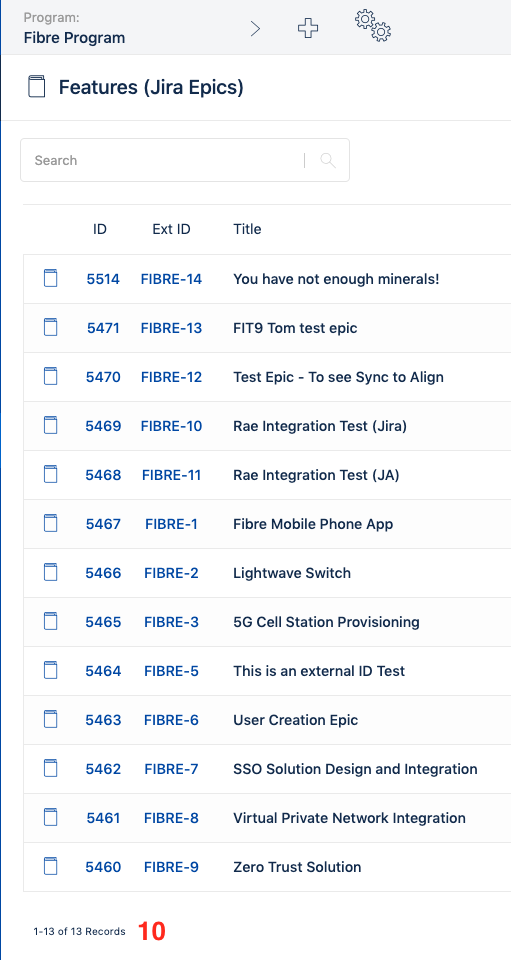Click the plus icon beside Fibre Program
The image size is (511, 960).
pyautogui.click(x=308, y=28)
